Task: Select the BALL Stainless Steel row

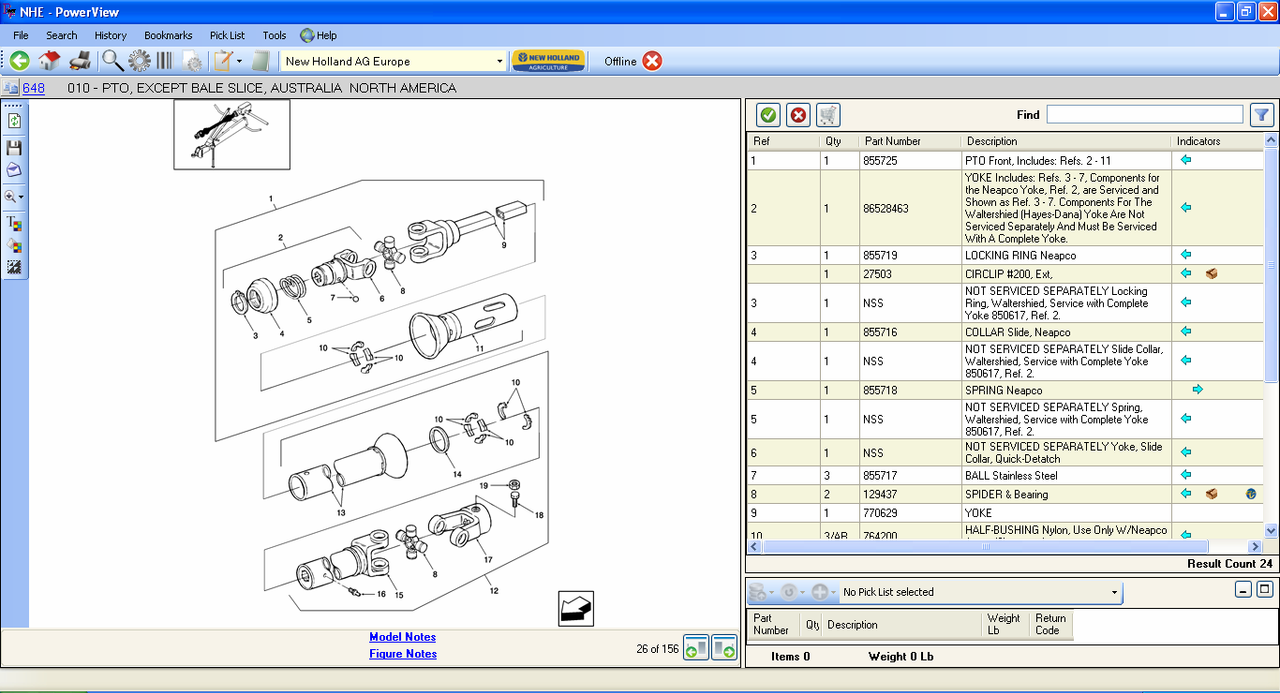Action: pyautogui.click(x=1005, y=475)
